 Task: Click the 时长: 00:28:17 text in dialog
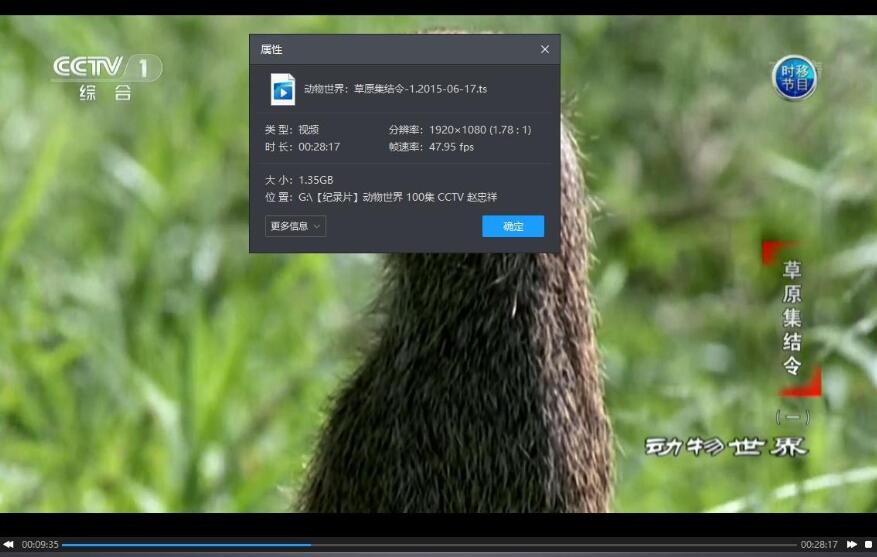[x=302, y=147]
